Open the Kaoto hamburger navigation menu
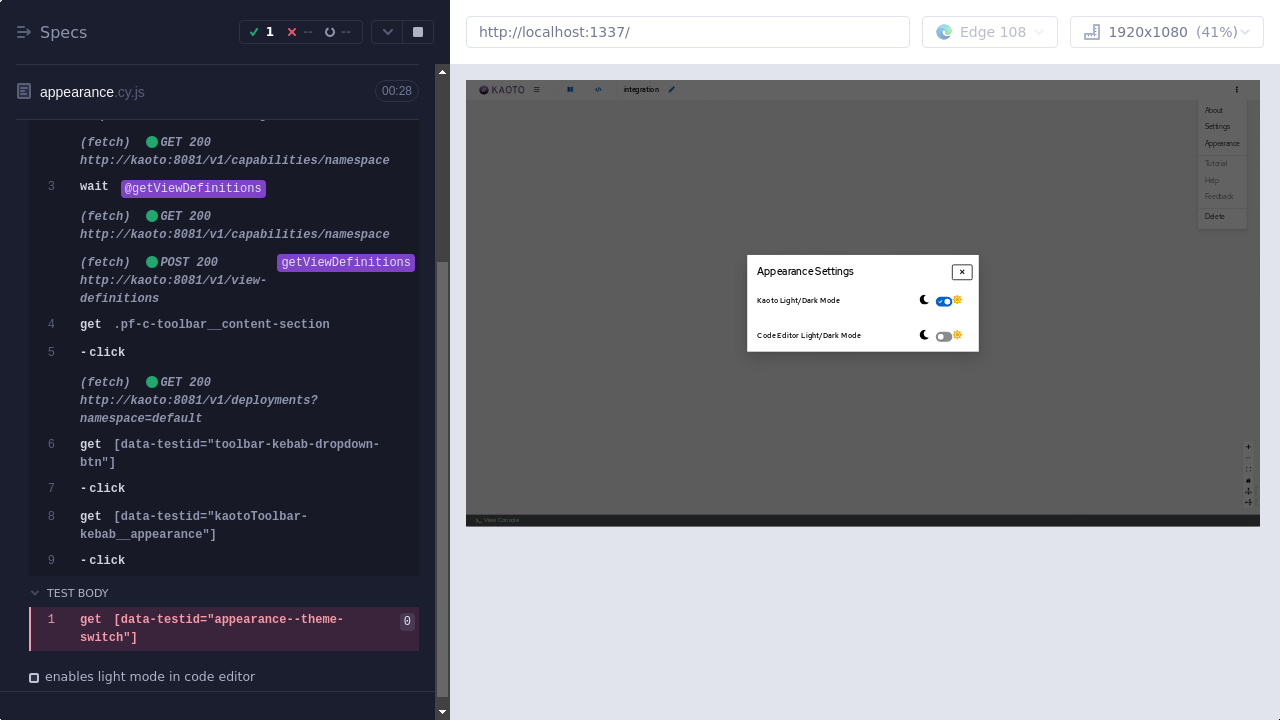Viewport: 1280px width, 720px height. pos(536,89)
